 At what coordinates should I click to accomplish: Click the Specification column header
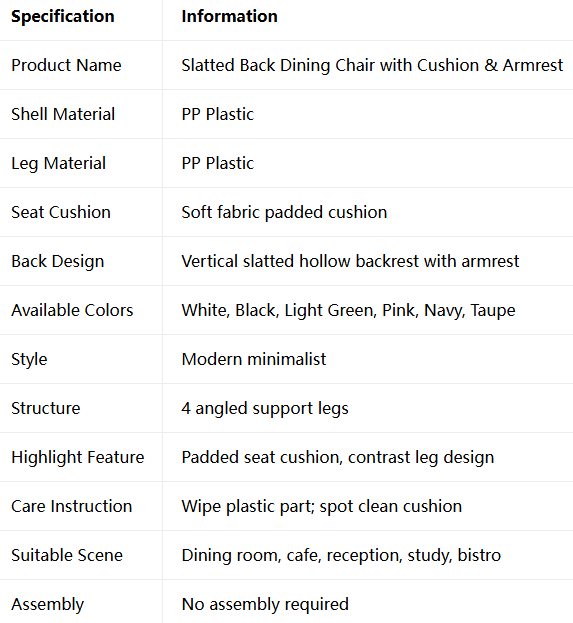63,16
